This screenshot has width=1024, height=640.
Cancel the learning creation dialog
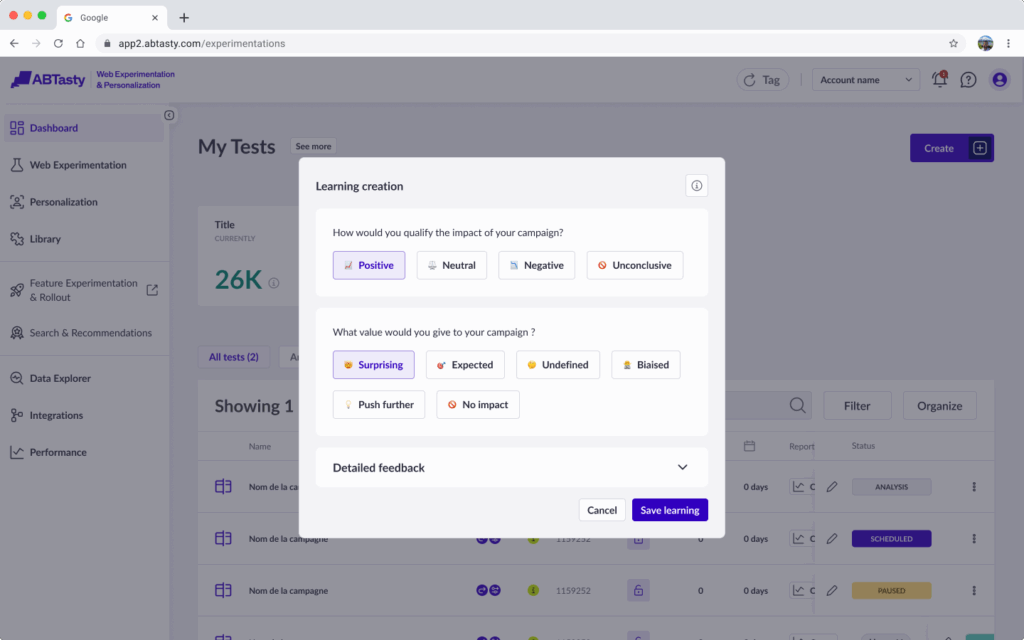pos(602,510)
